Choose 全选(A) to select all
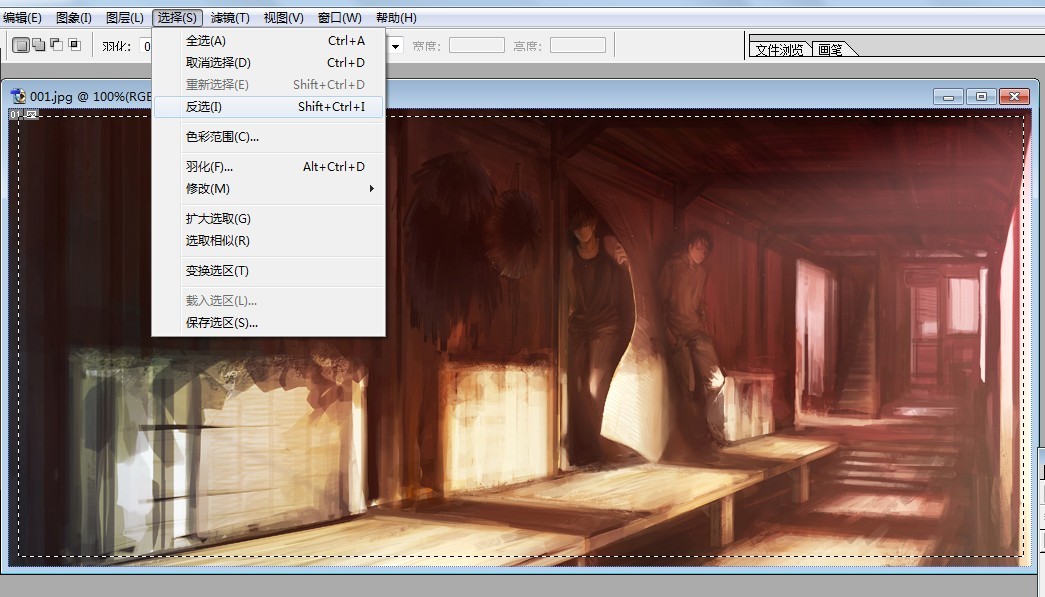The image size is (1045, 597). 269,41
